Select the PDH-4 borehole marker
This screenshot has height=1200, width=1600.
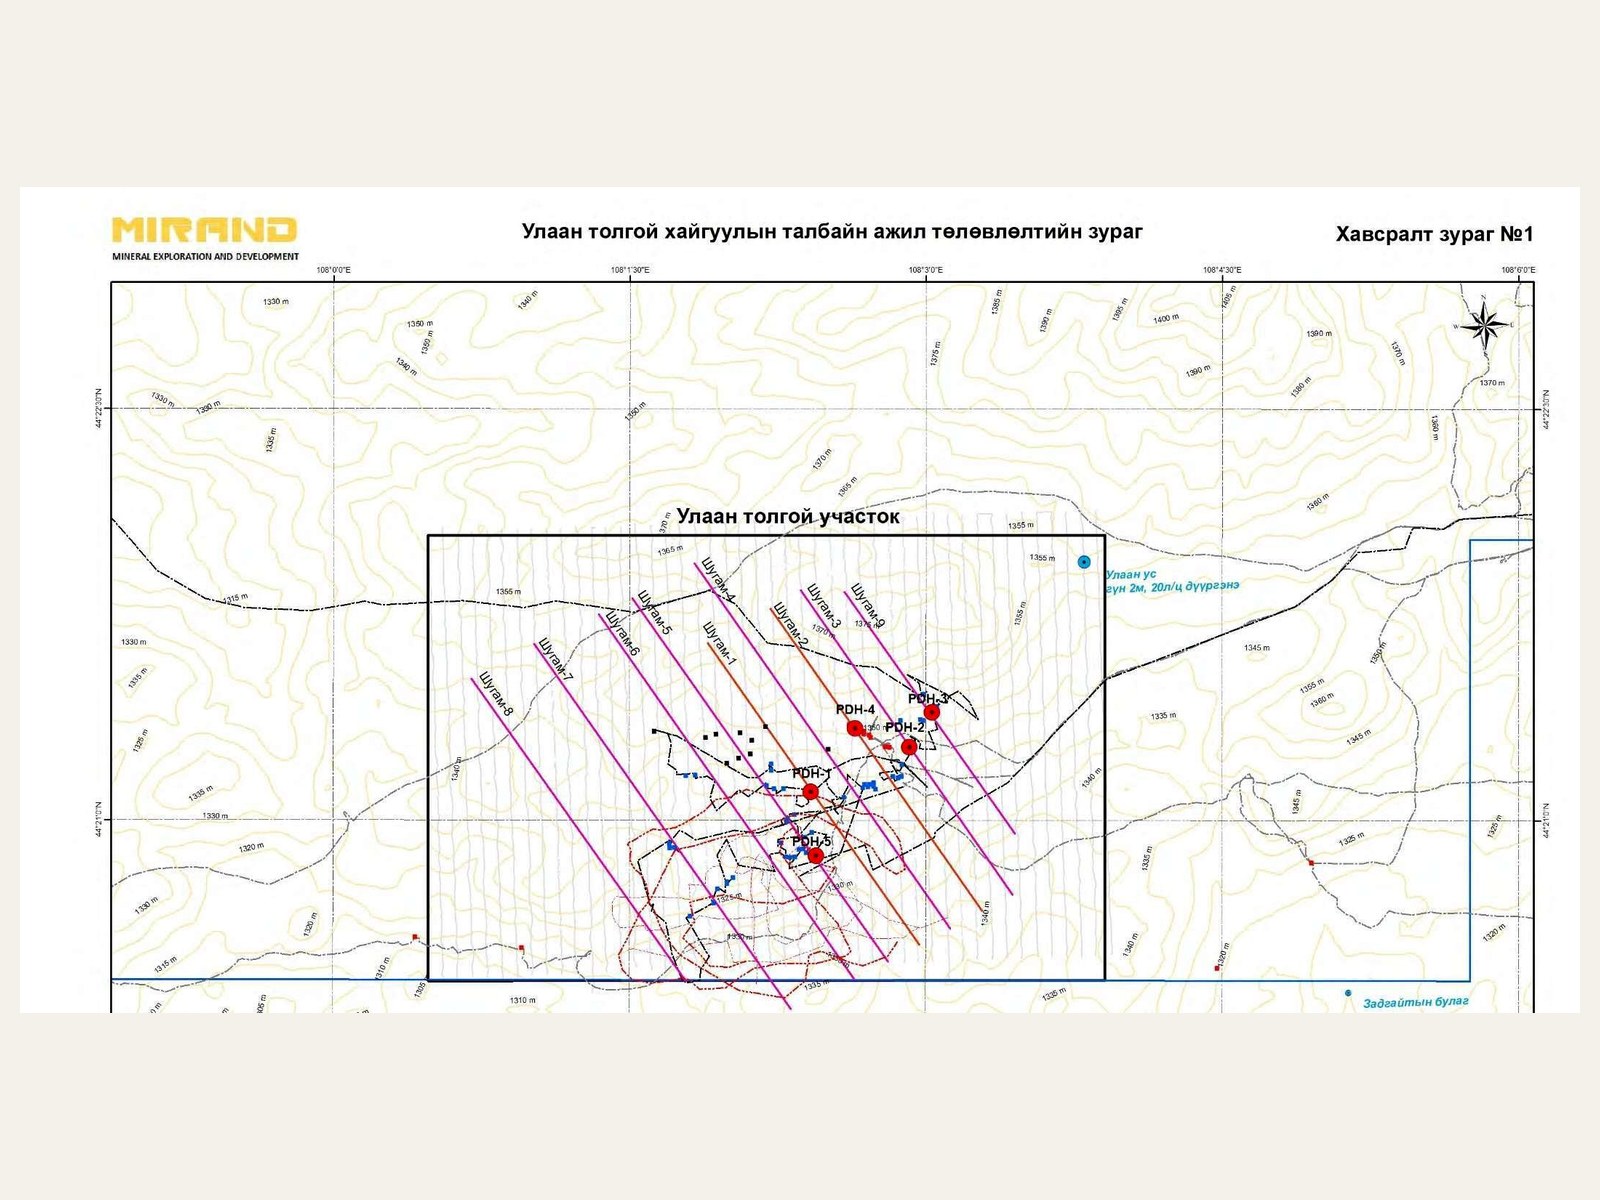pyautogui.click(x=855, y=728)
